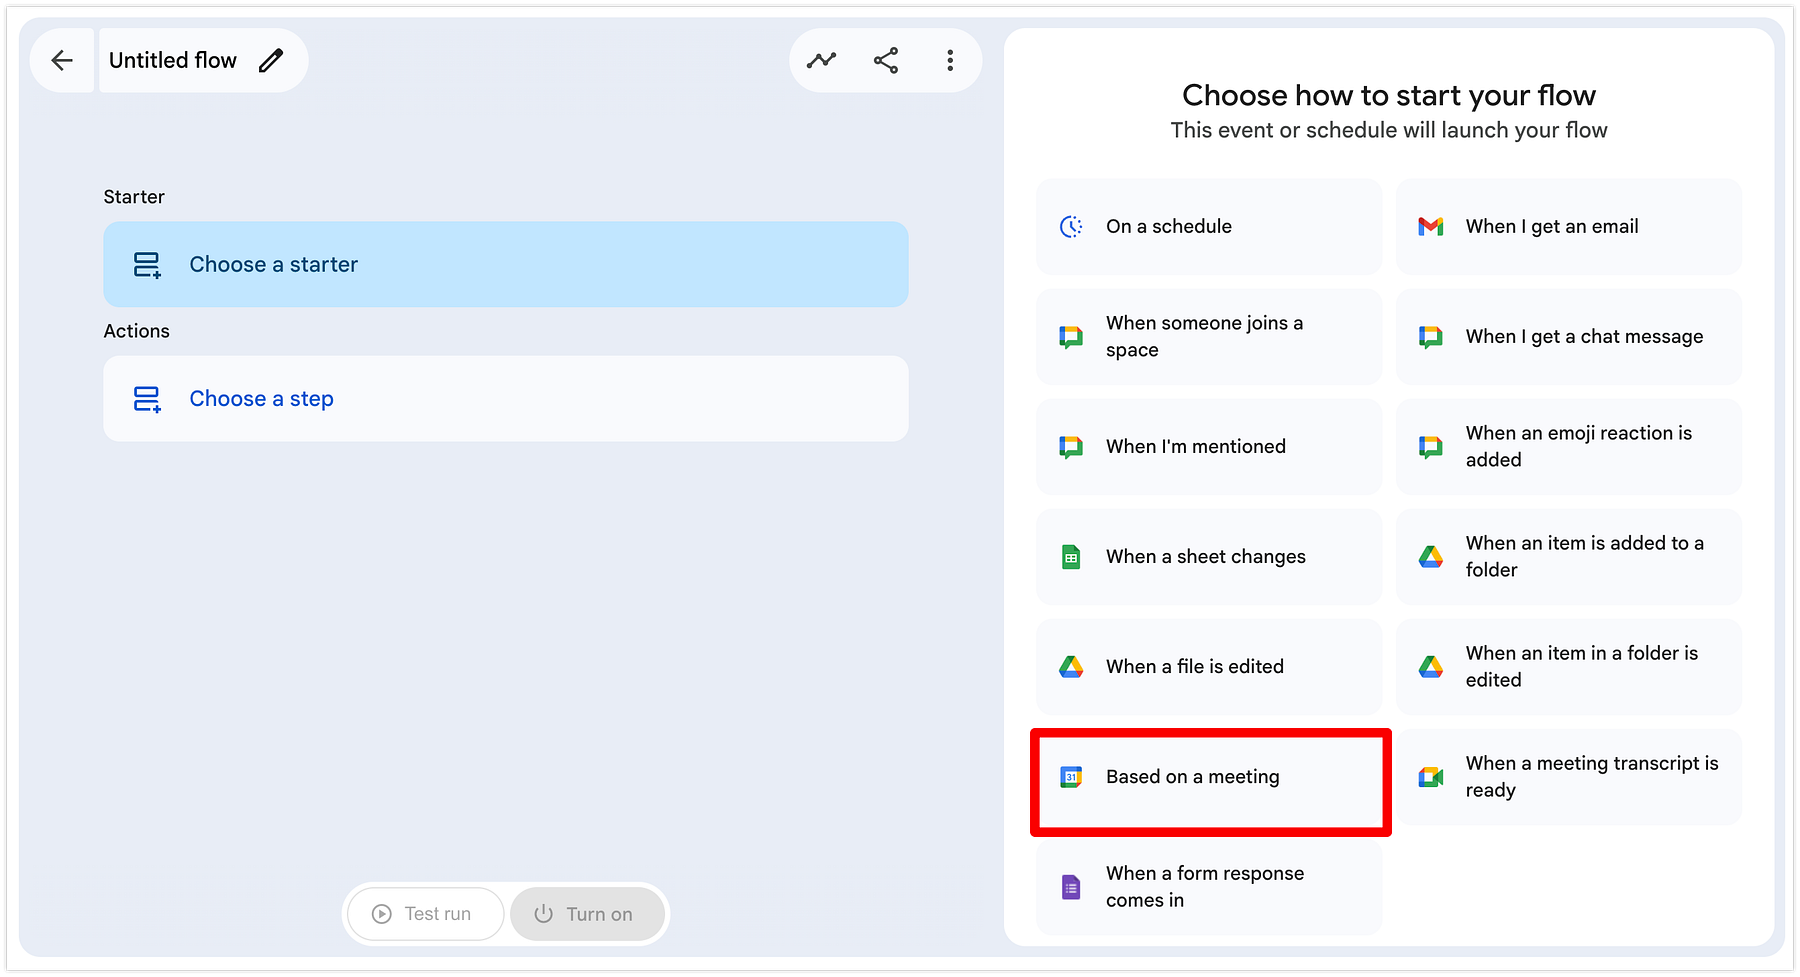
Task: Click the Test run button
Action: (424, 914)
